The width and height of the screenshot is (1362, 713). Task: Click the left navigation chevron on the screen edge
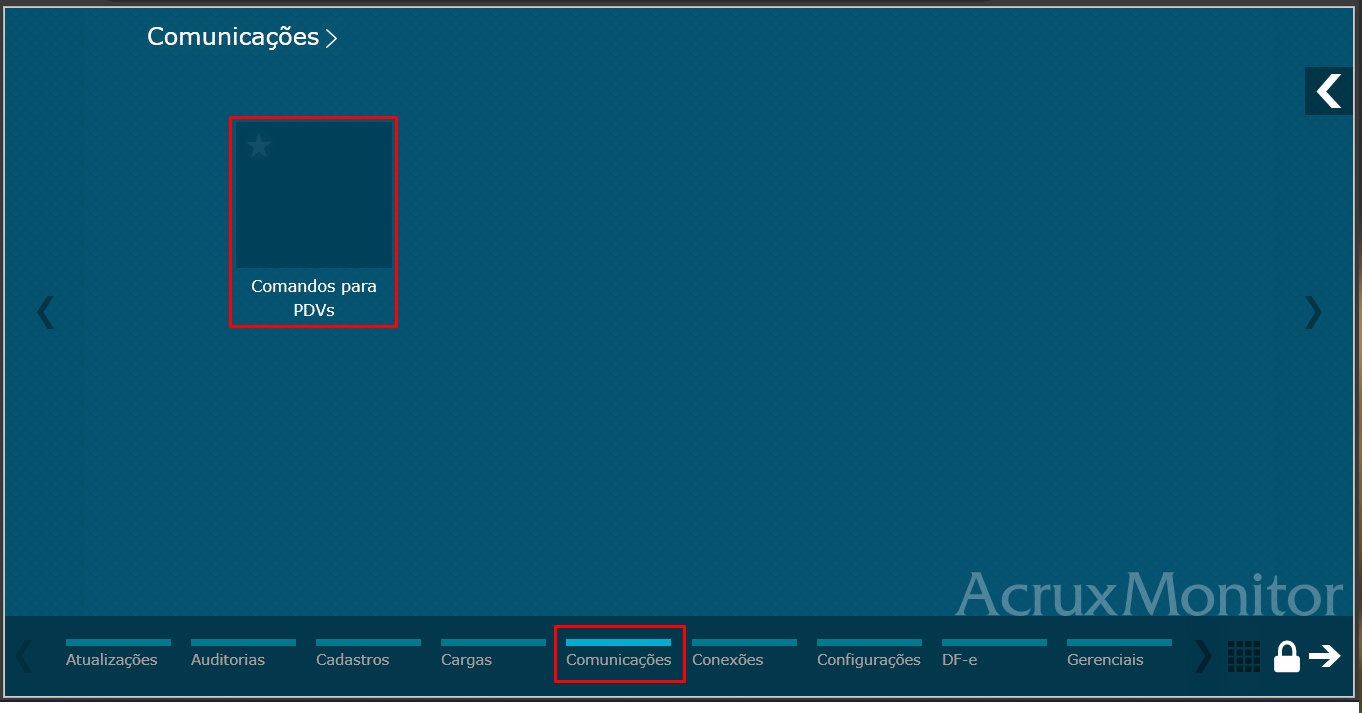point(46,312)
